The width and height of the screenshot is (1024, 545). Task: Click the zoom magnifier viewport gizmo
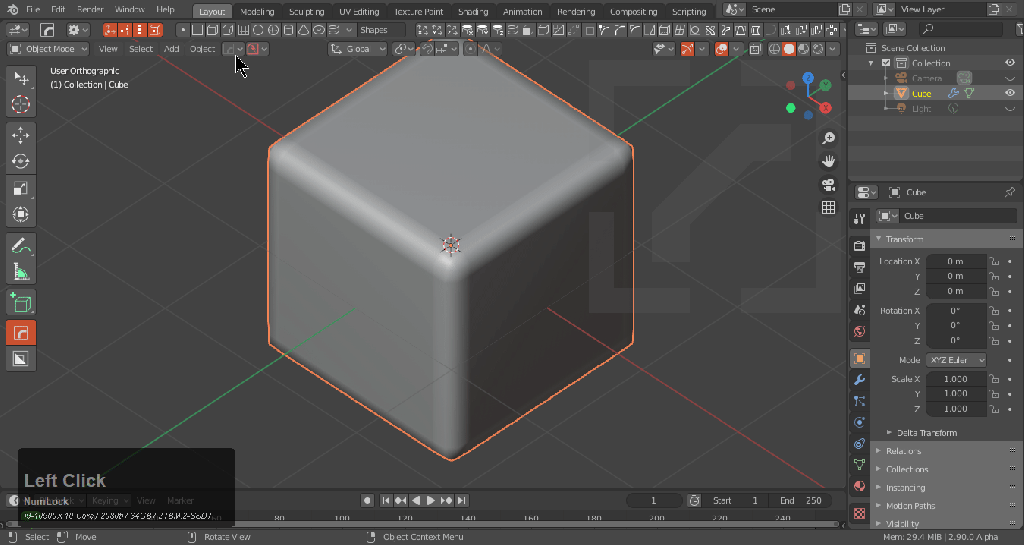tap(828, 138)
